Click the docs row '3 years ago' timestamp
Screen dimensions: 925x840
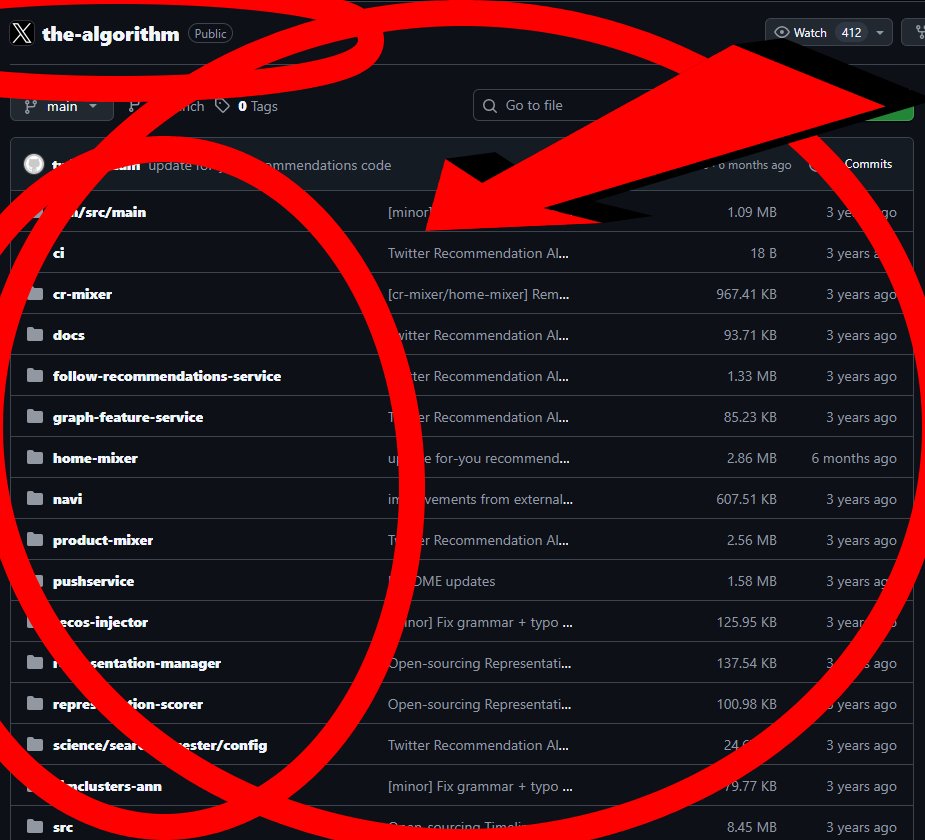click(861, 335)
